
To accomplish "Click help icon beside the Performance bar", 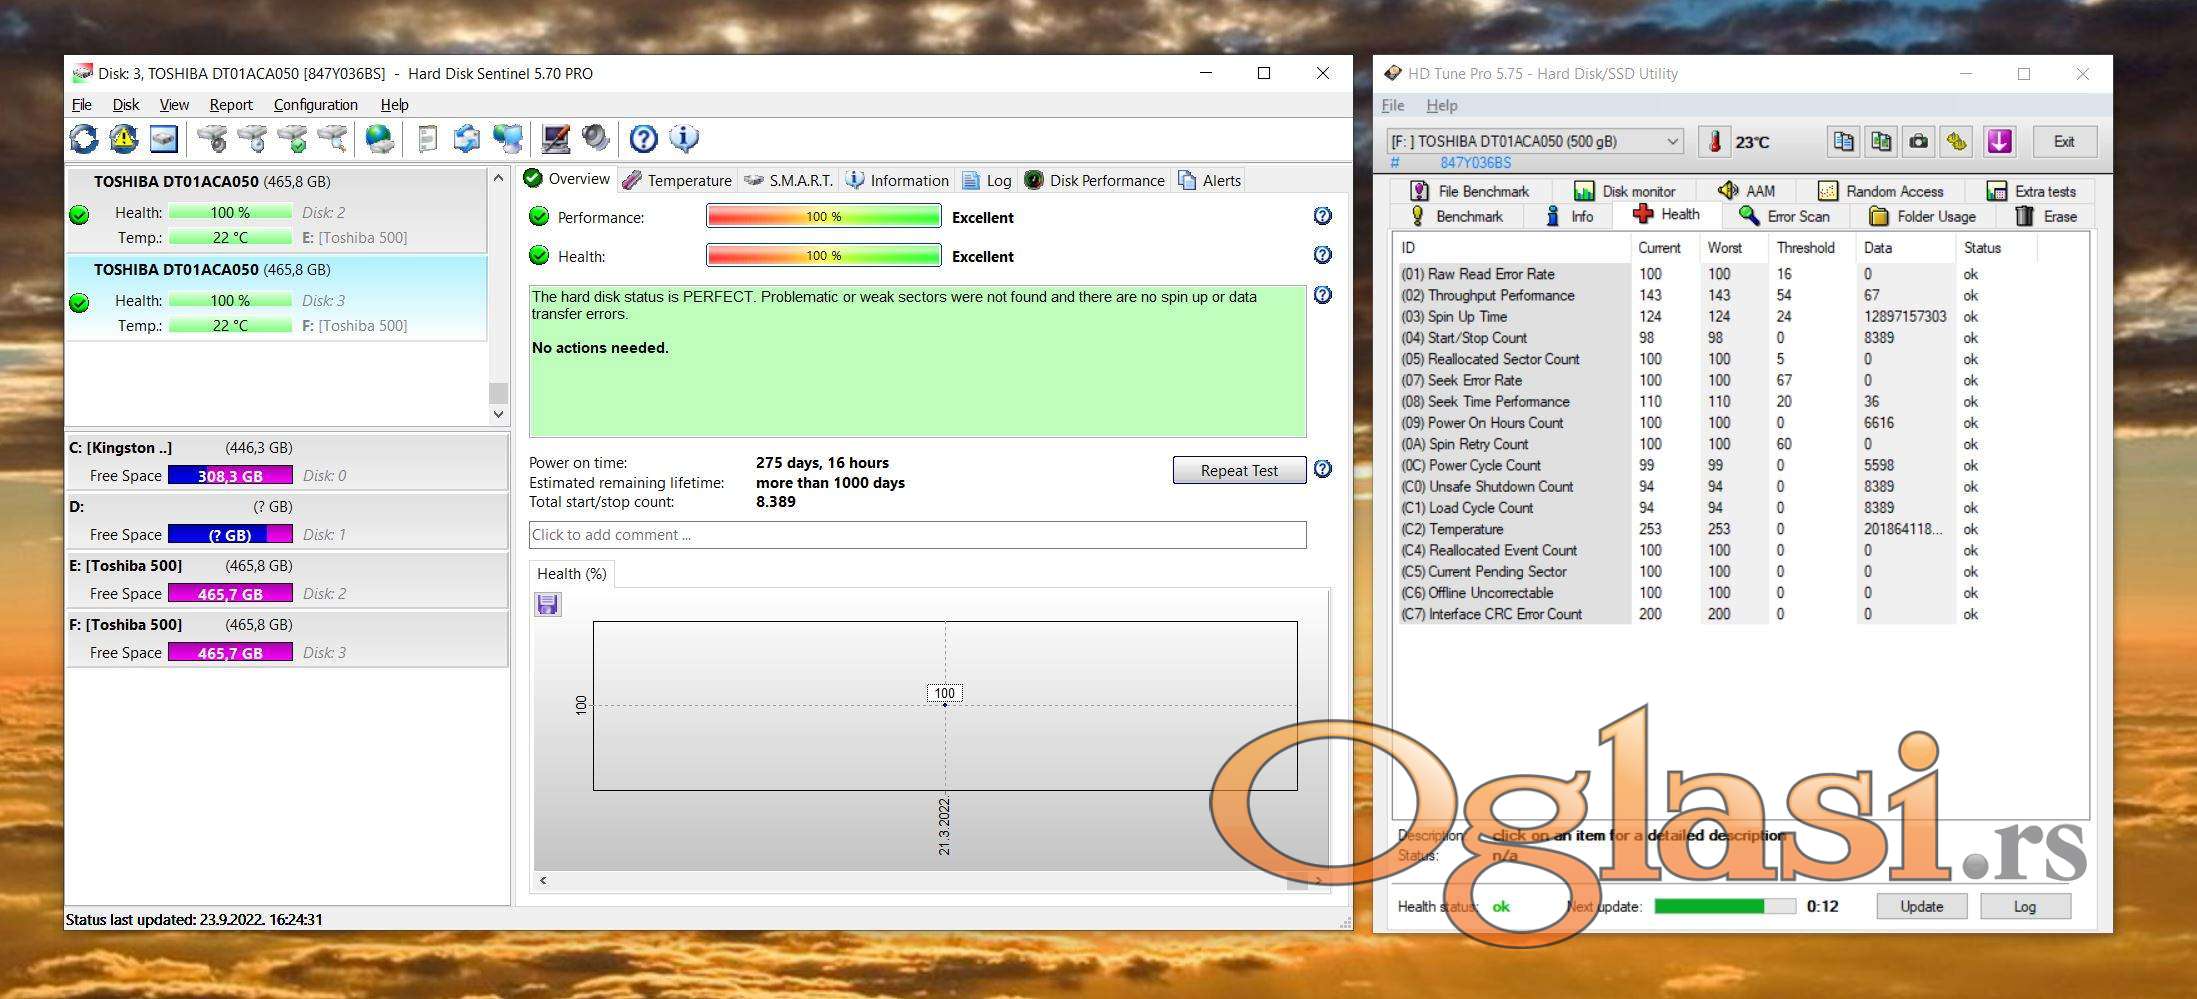I will tap(1322, 216).
